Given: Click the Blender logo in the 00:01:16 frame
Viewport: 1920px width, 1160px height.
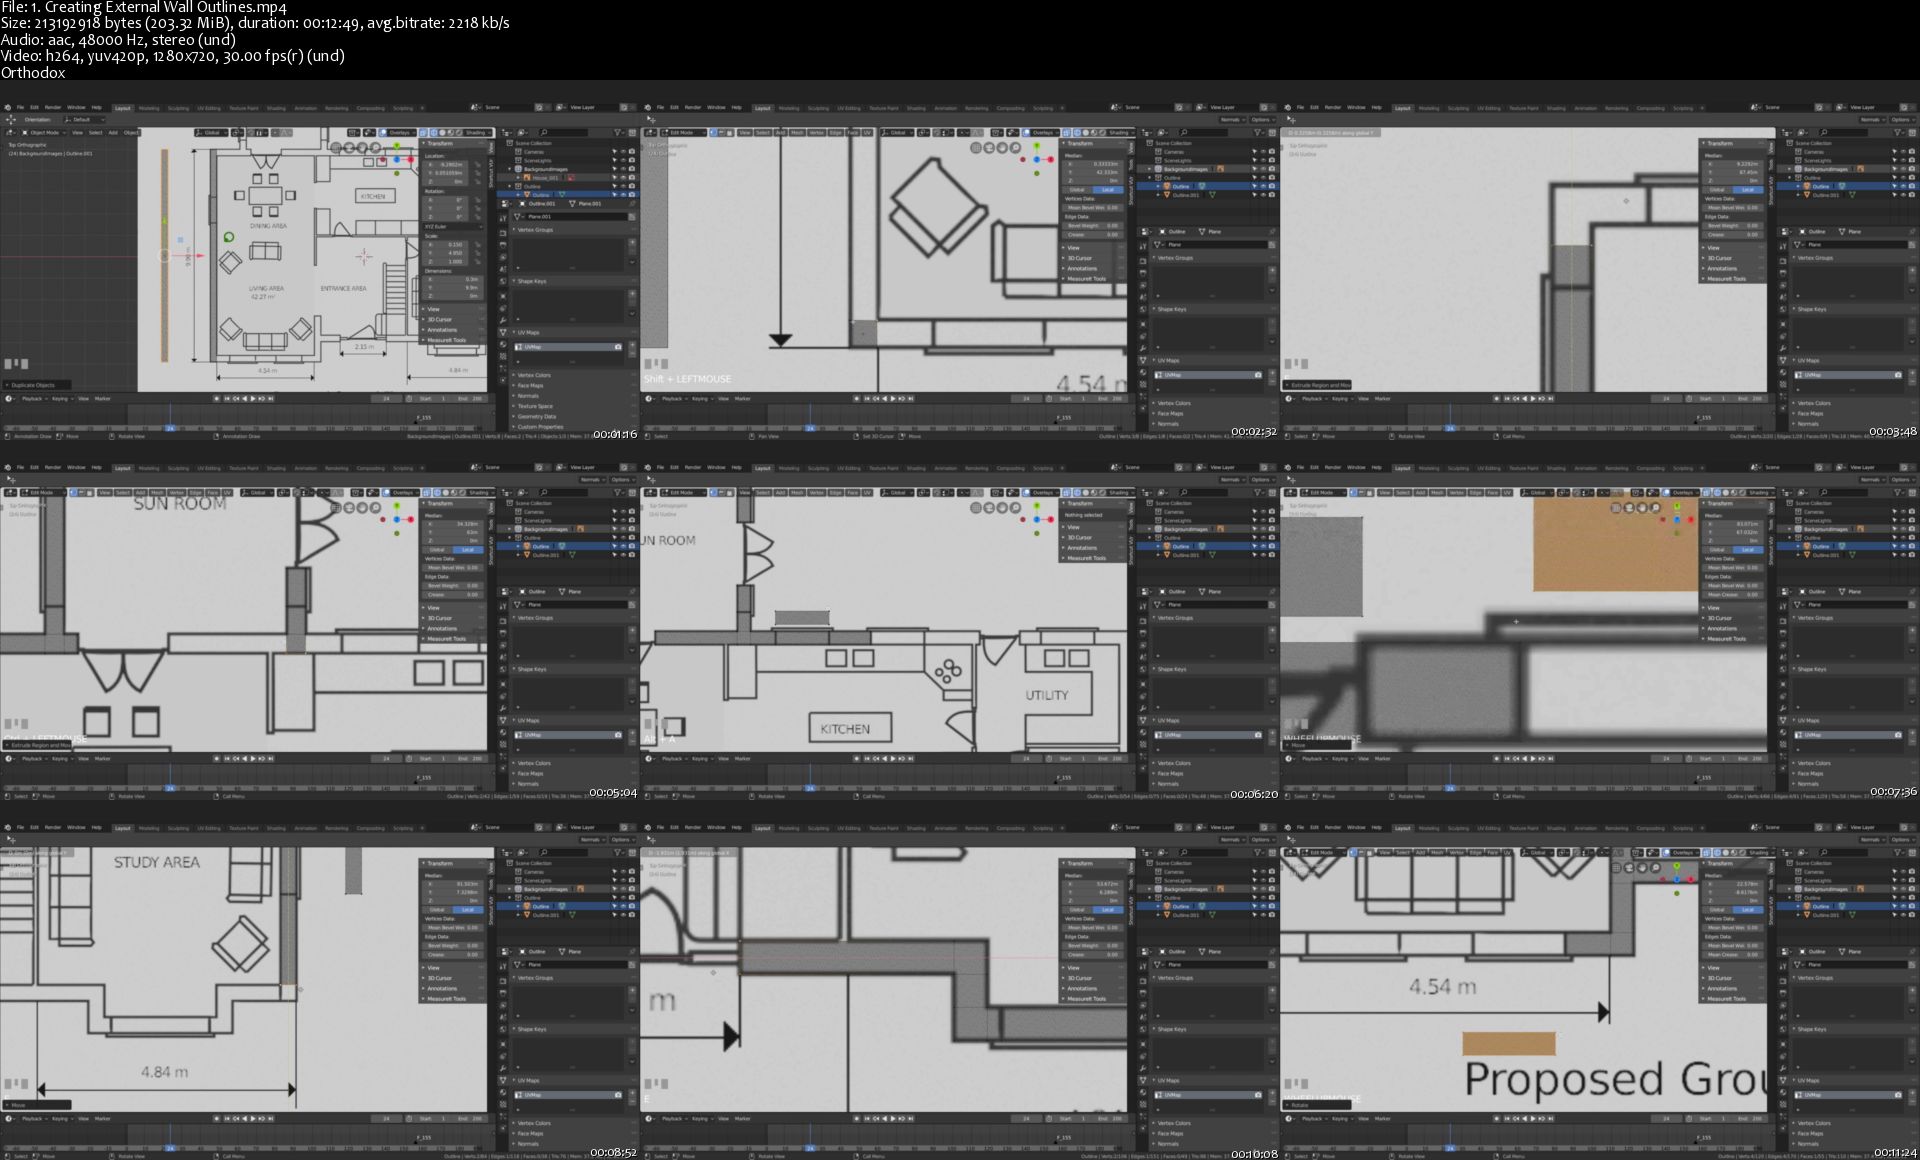Looking at the screenshot, I should click(x=7, y=107).
